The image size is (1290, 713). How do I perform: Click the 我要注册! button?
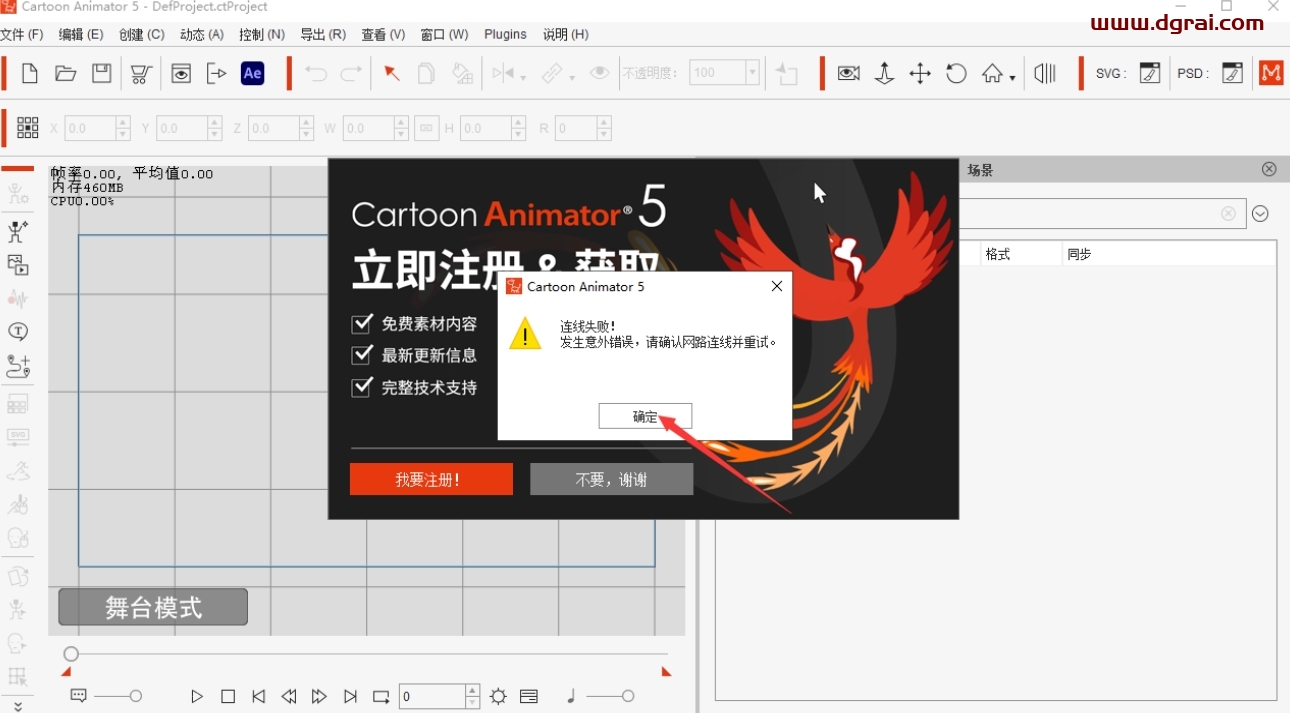point(431,479)
